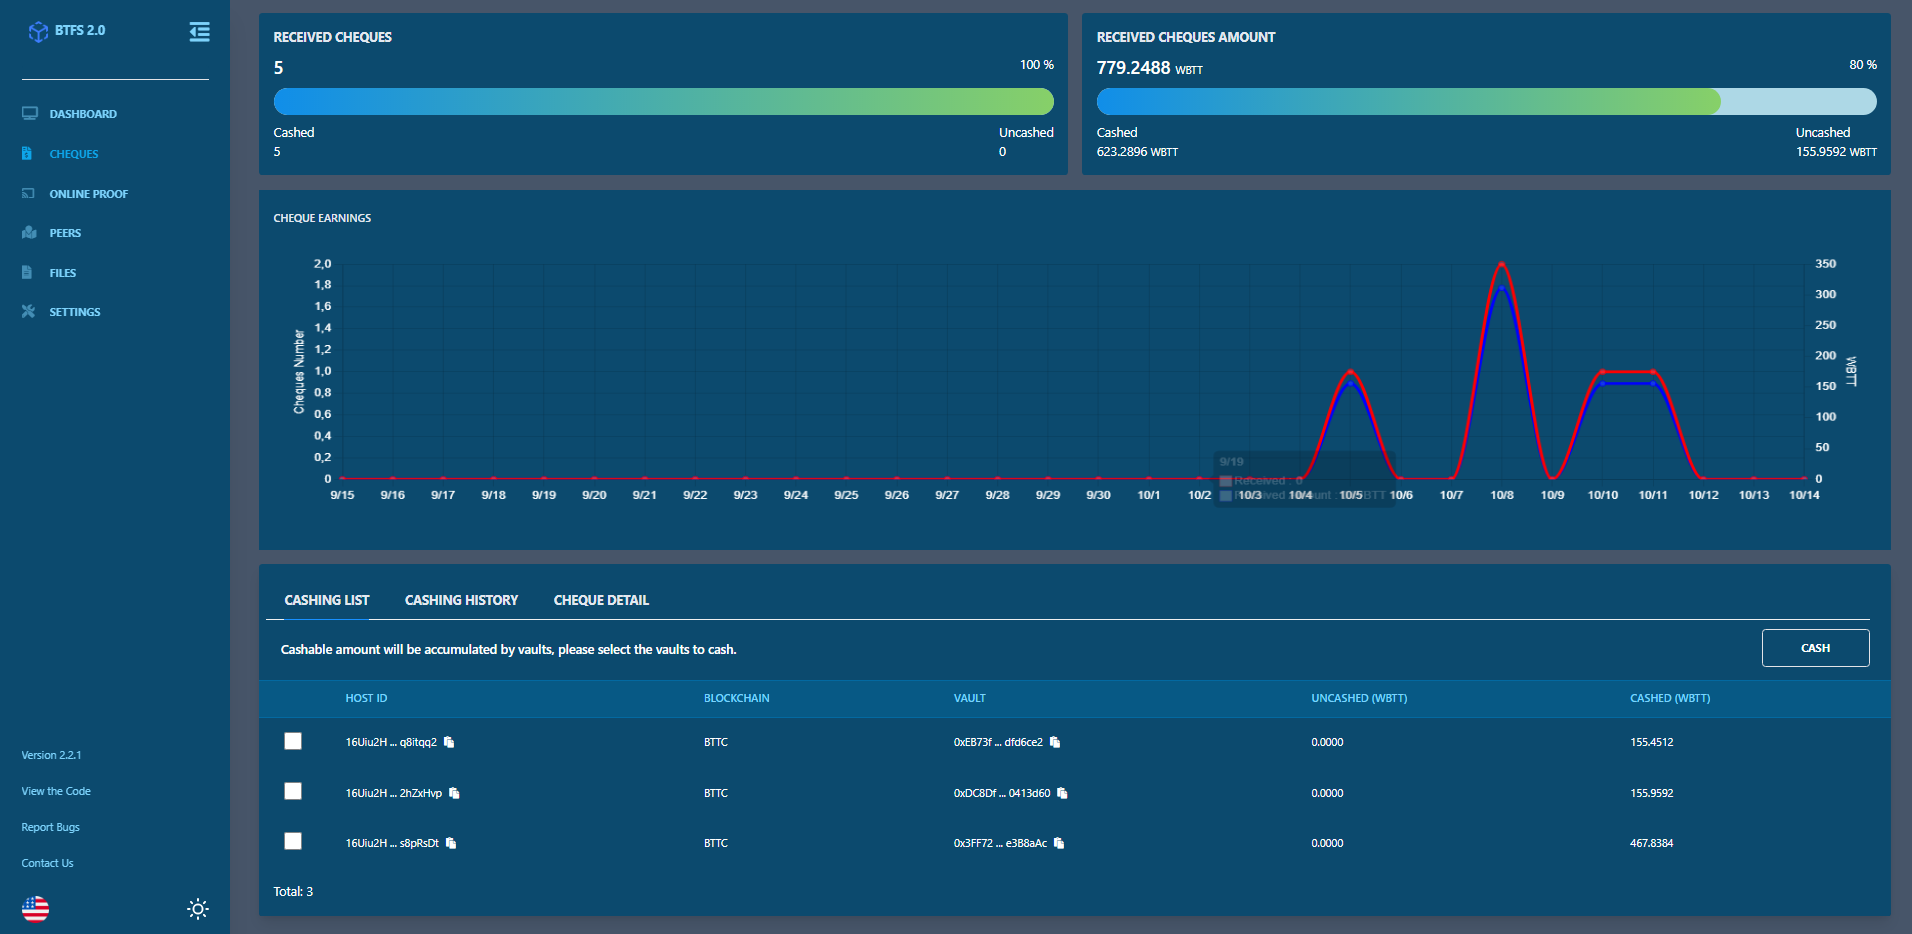Copy host ID ending q8itqq2

449,742
